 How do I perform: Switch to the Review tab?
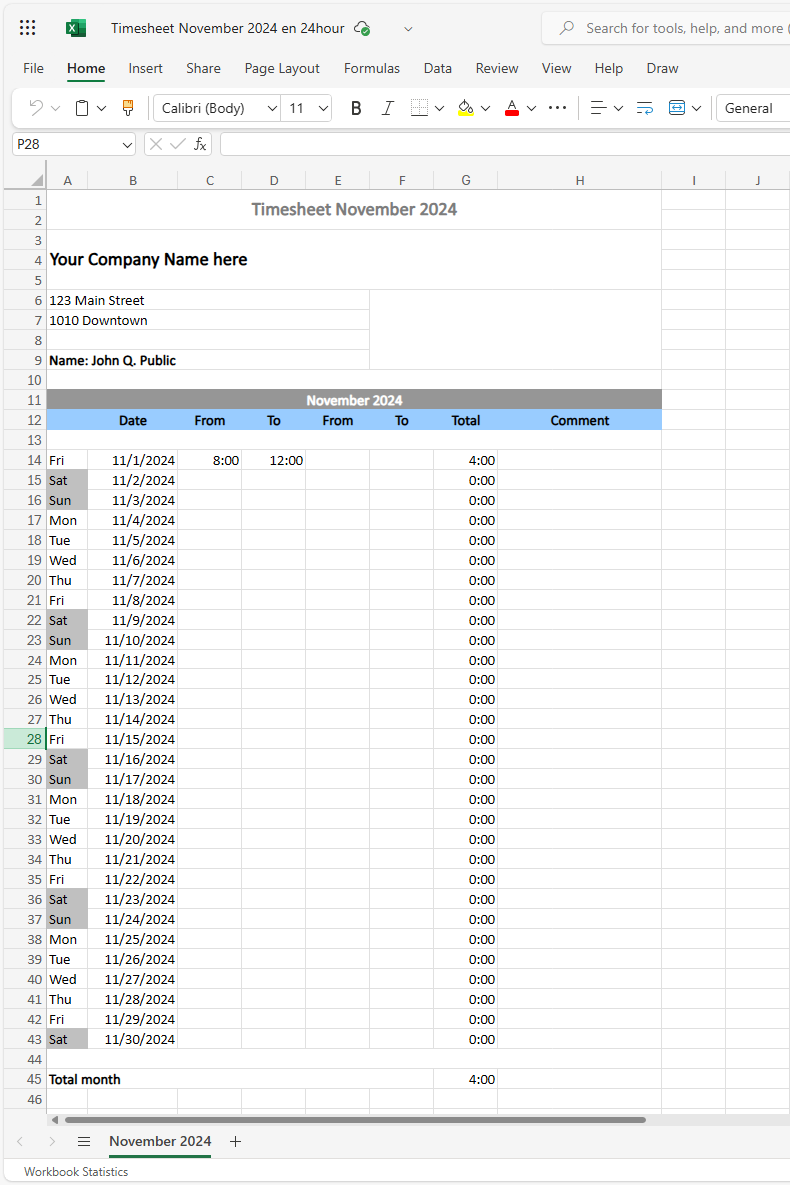497,68
